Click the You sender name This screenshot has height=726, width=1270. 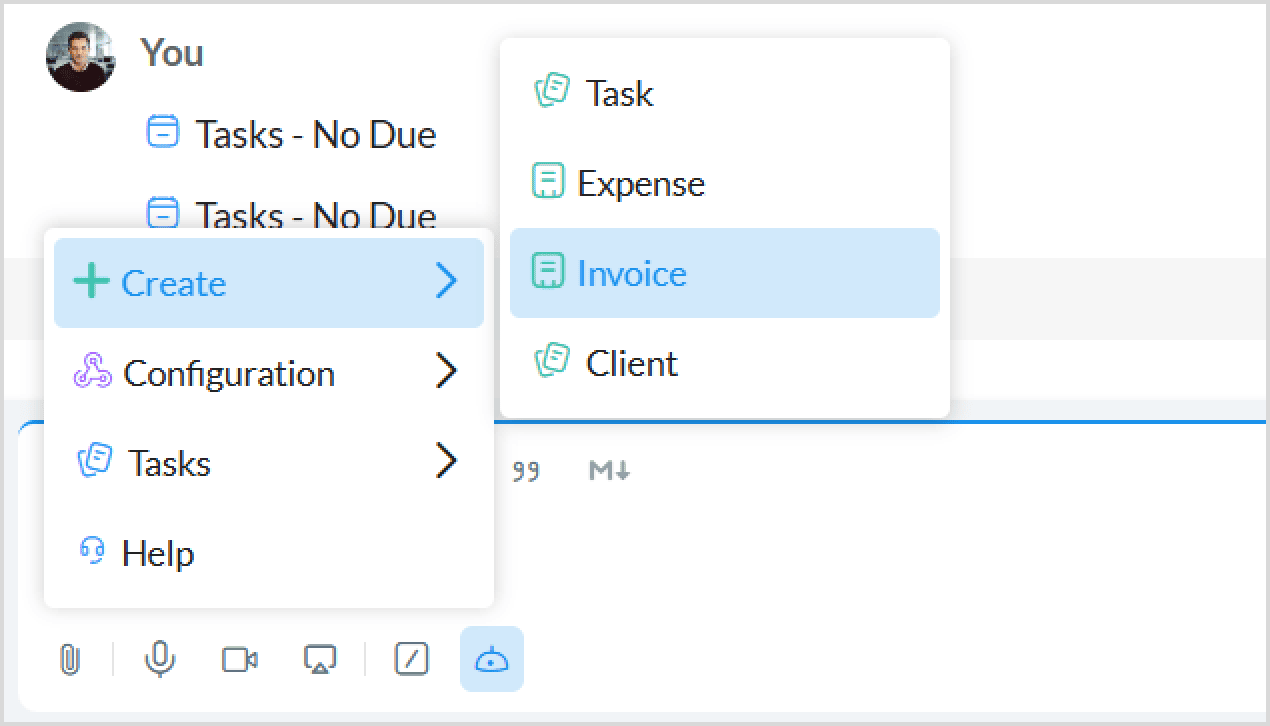(172, 52)
